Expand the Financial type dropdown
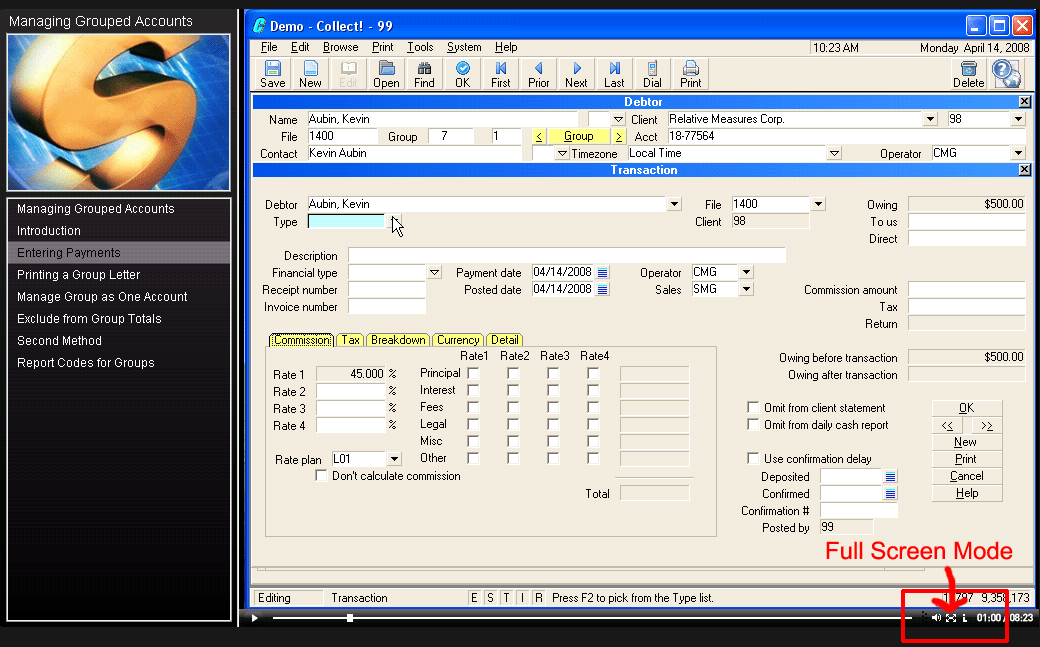This screenshot has width=1040, height=647. 434,272
